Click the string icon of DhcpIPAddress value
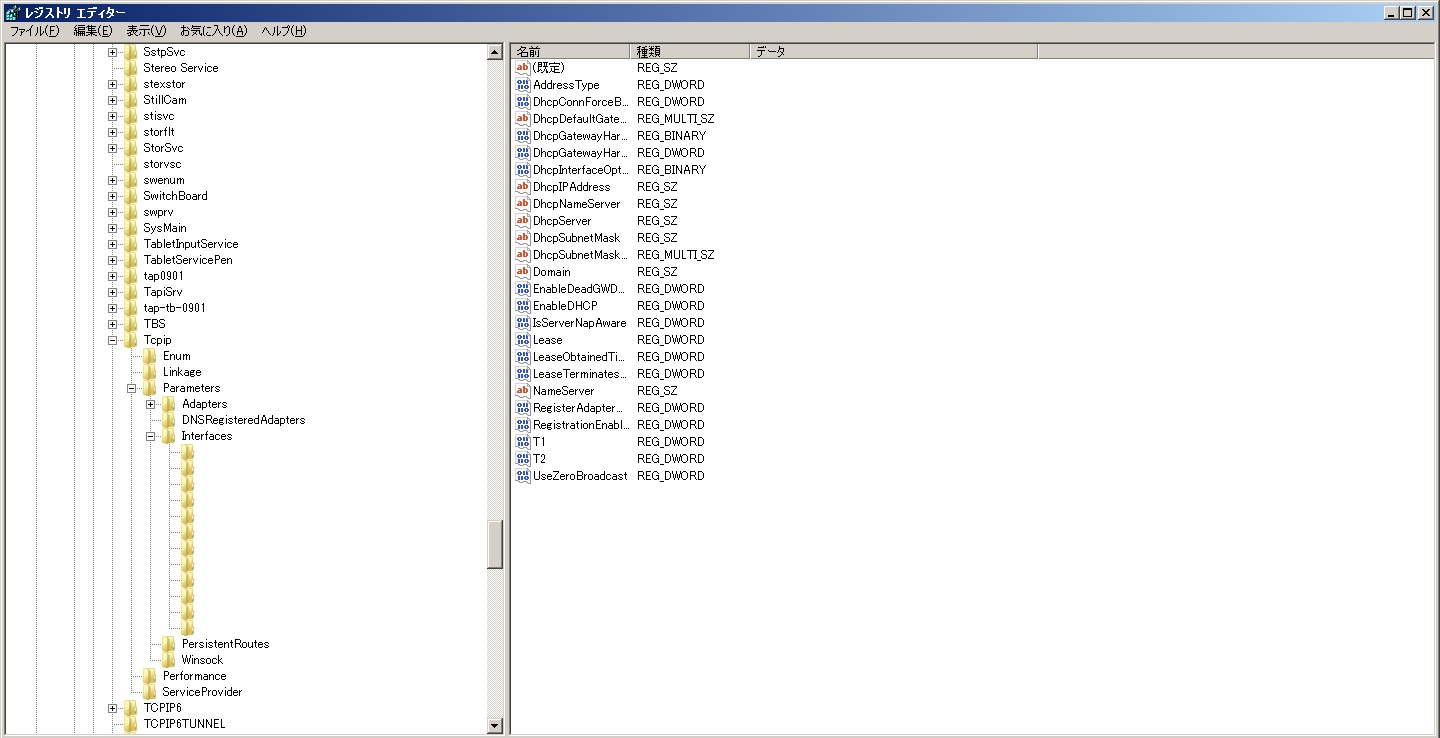This screenshot has height=738, width=1440. [x=522, y=187]
